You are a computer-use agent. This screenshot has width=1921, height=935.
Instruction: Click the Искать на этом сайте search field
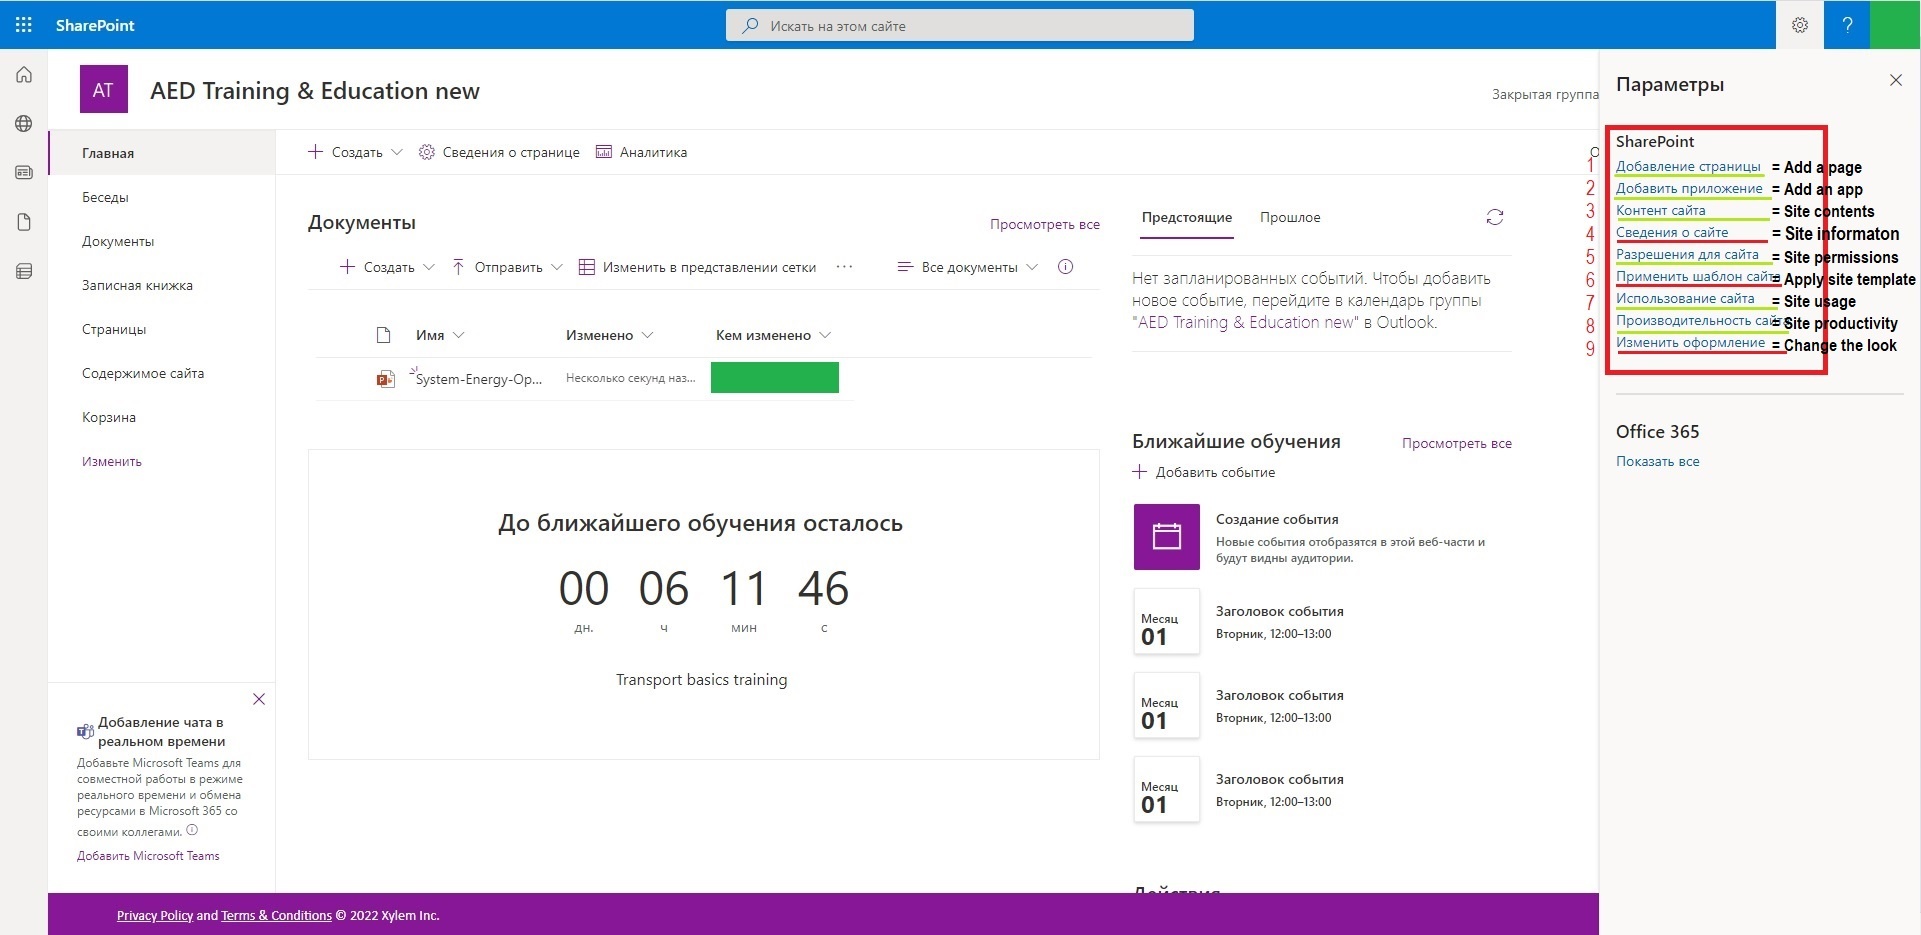click(x=960, y=26)
